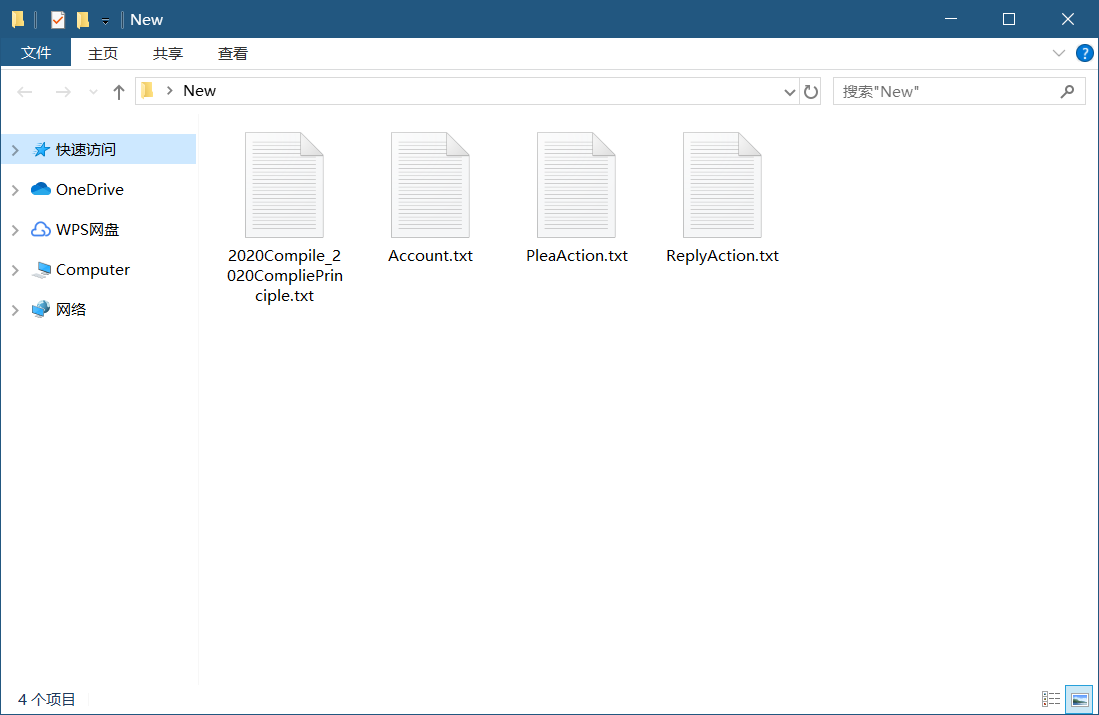The image size is (1099, 715).
Task: Open the address bar dropdown arrow
Action: pos(789,90)
